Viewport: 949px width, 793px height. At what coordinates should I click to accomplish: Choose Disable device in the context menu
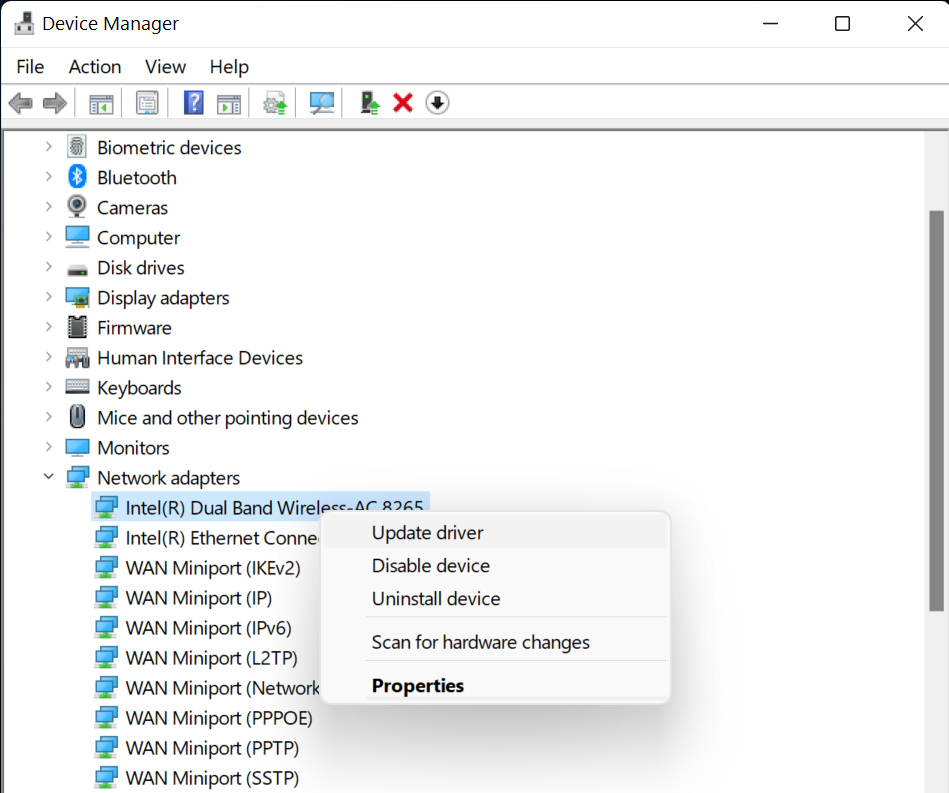tap(430, 565)
